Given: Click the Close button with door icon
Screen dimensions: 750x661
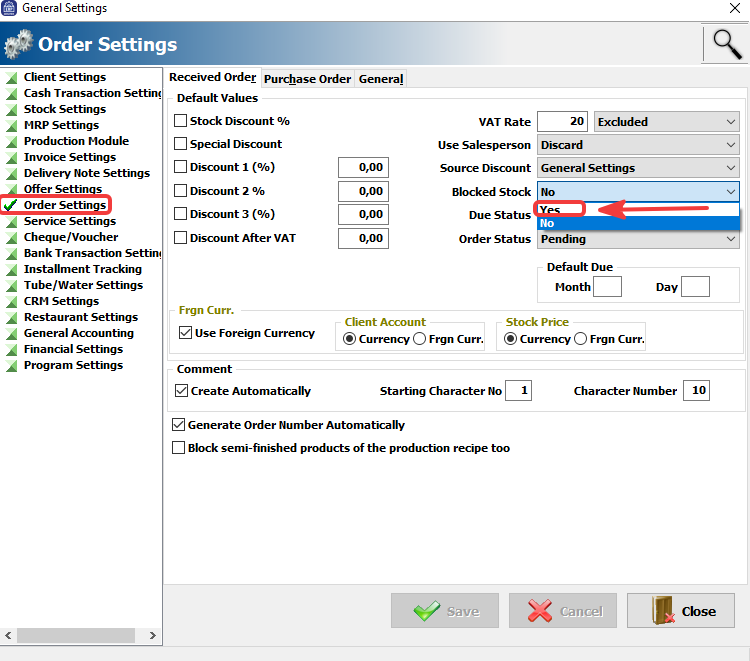Looking at the screenshot, I should click(x=681, y=611).
